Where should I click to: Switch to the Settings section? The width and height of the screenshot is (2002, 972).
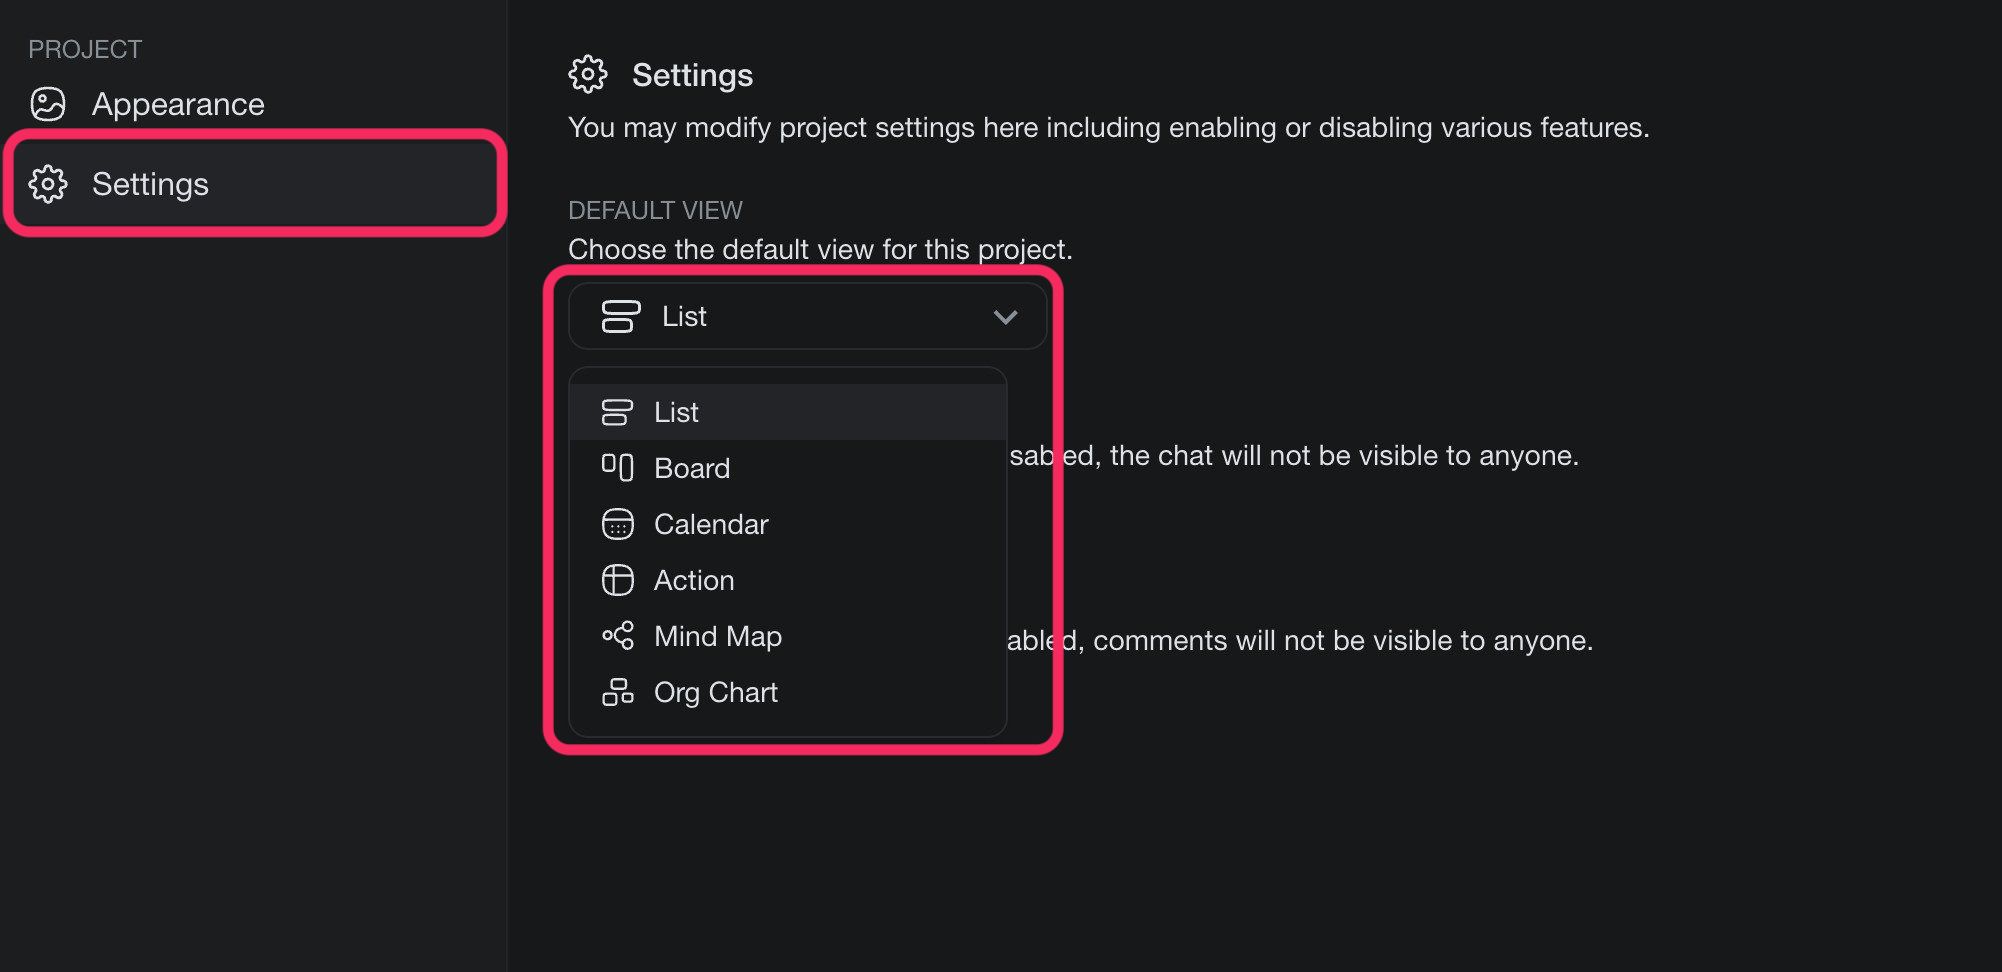tap(151, 184)
